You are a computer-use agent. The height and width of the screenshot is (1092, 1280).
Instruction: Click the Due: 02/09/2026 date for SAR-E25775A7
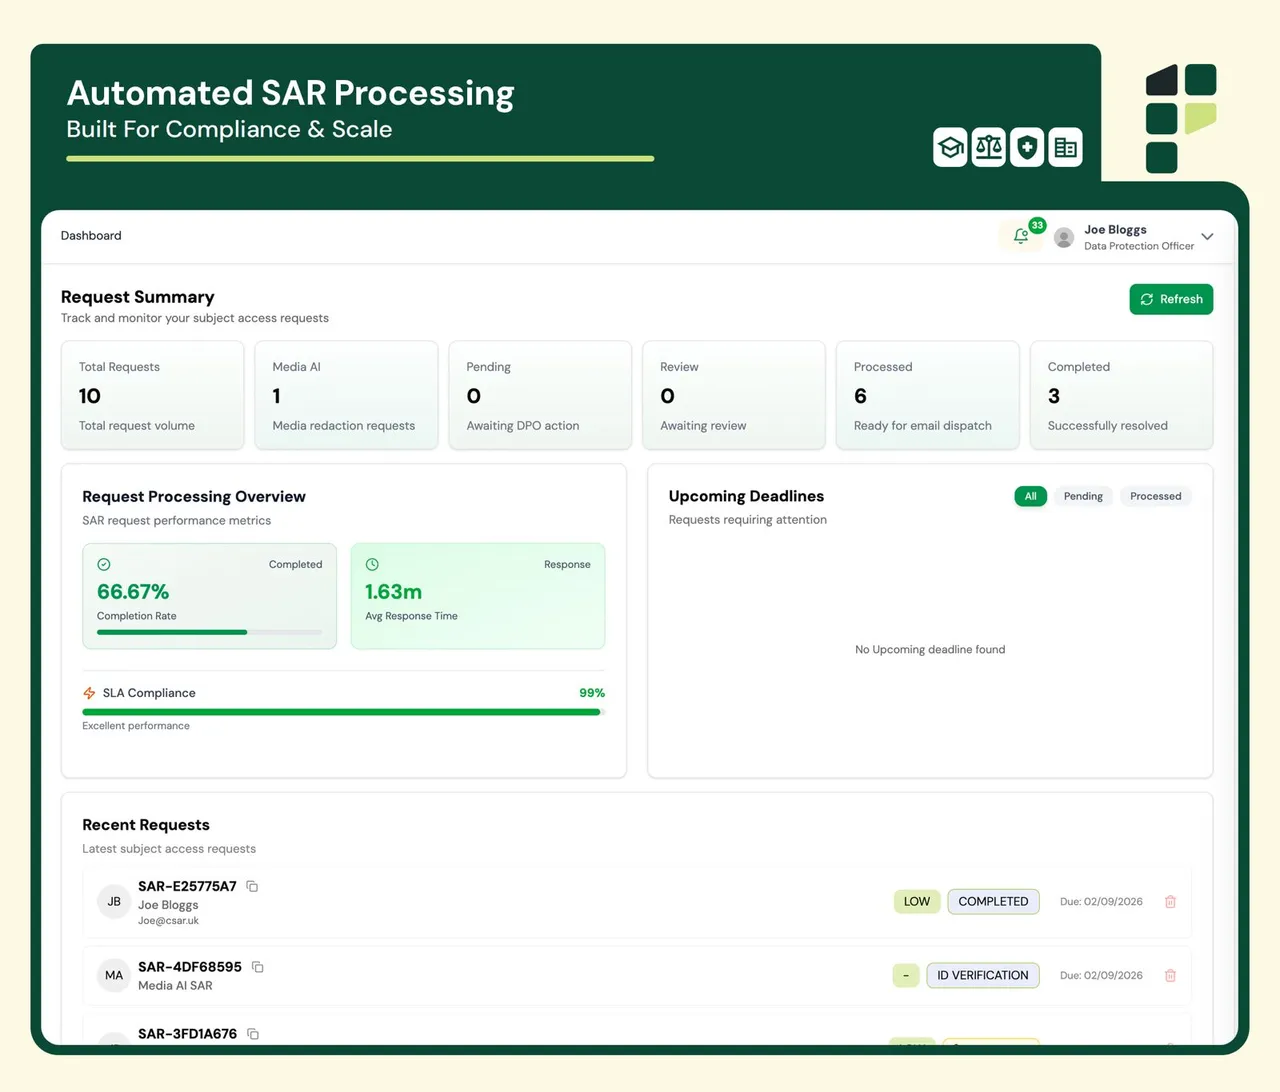(x=1101, y=902)
